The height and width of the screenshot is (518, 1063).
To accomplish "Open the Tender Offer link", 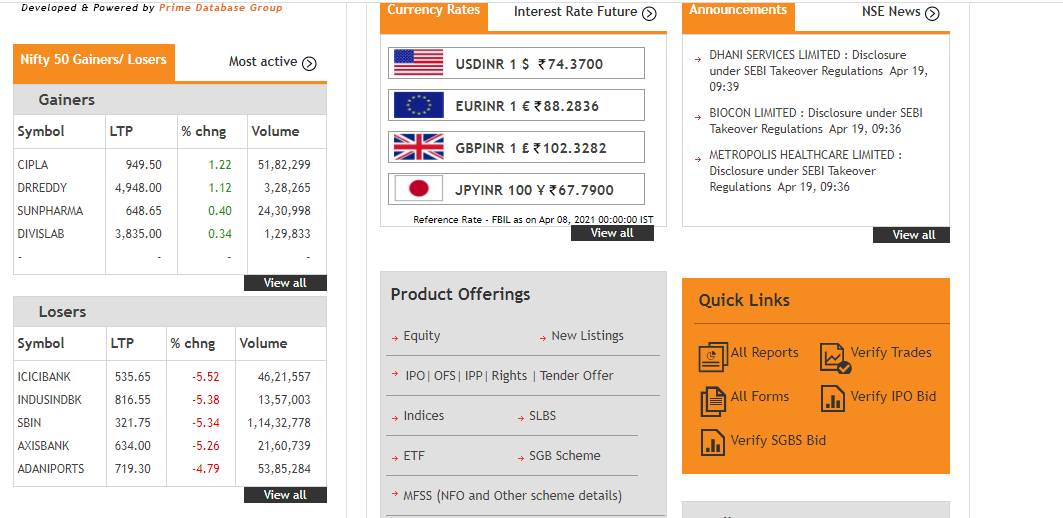I will (576, 376).
